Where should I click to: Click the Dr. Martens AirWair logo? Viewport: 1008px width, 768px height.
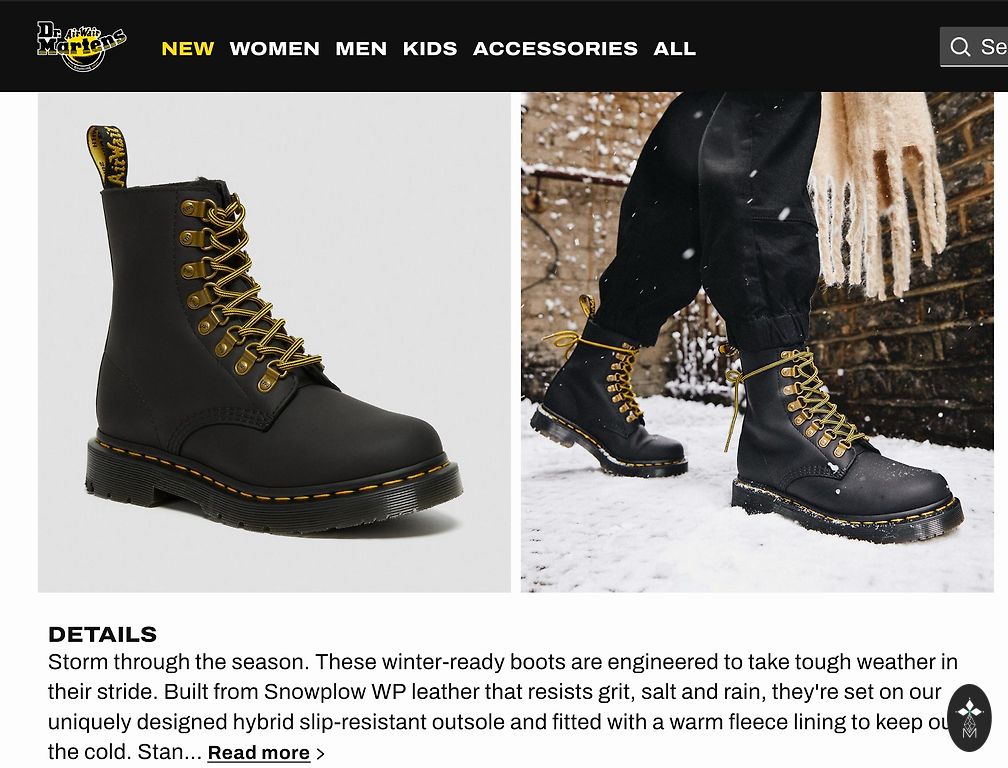click(x=82, y=46)
